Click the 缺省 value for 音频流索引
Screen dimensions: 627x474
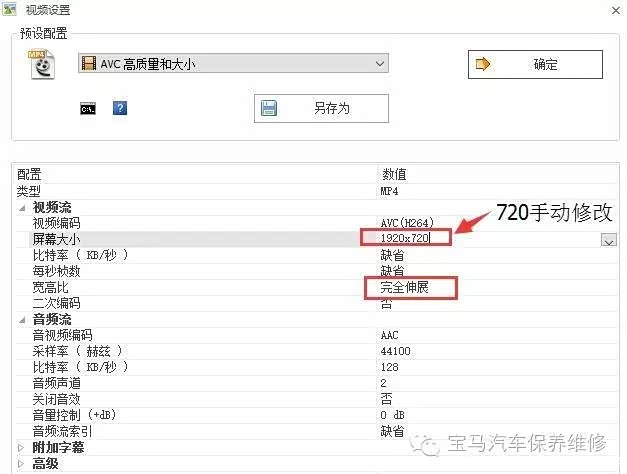[392, 431]
